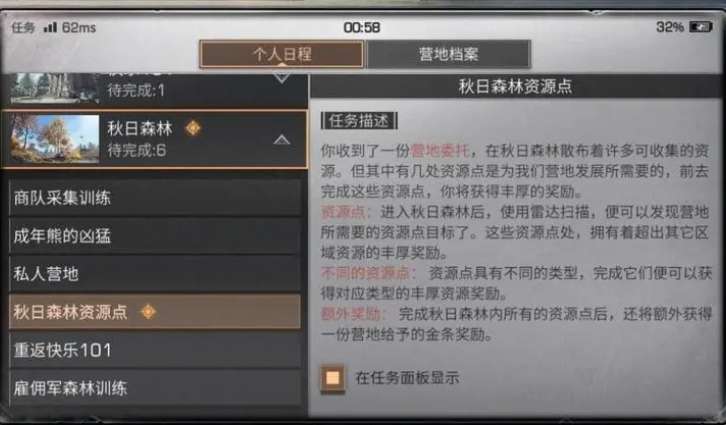The width and height of the screenshot is (726, 425).
Task: Open the 商队采集训练 quest
Action: [155, 198]
